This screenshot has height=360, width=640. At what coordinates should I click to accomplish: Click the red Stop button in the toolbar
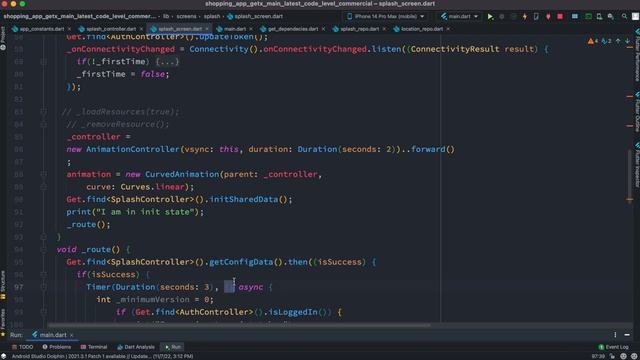pos(560,16)
